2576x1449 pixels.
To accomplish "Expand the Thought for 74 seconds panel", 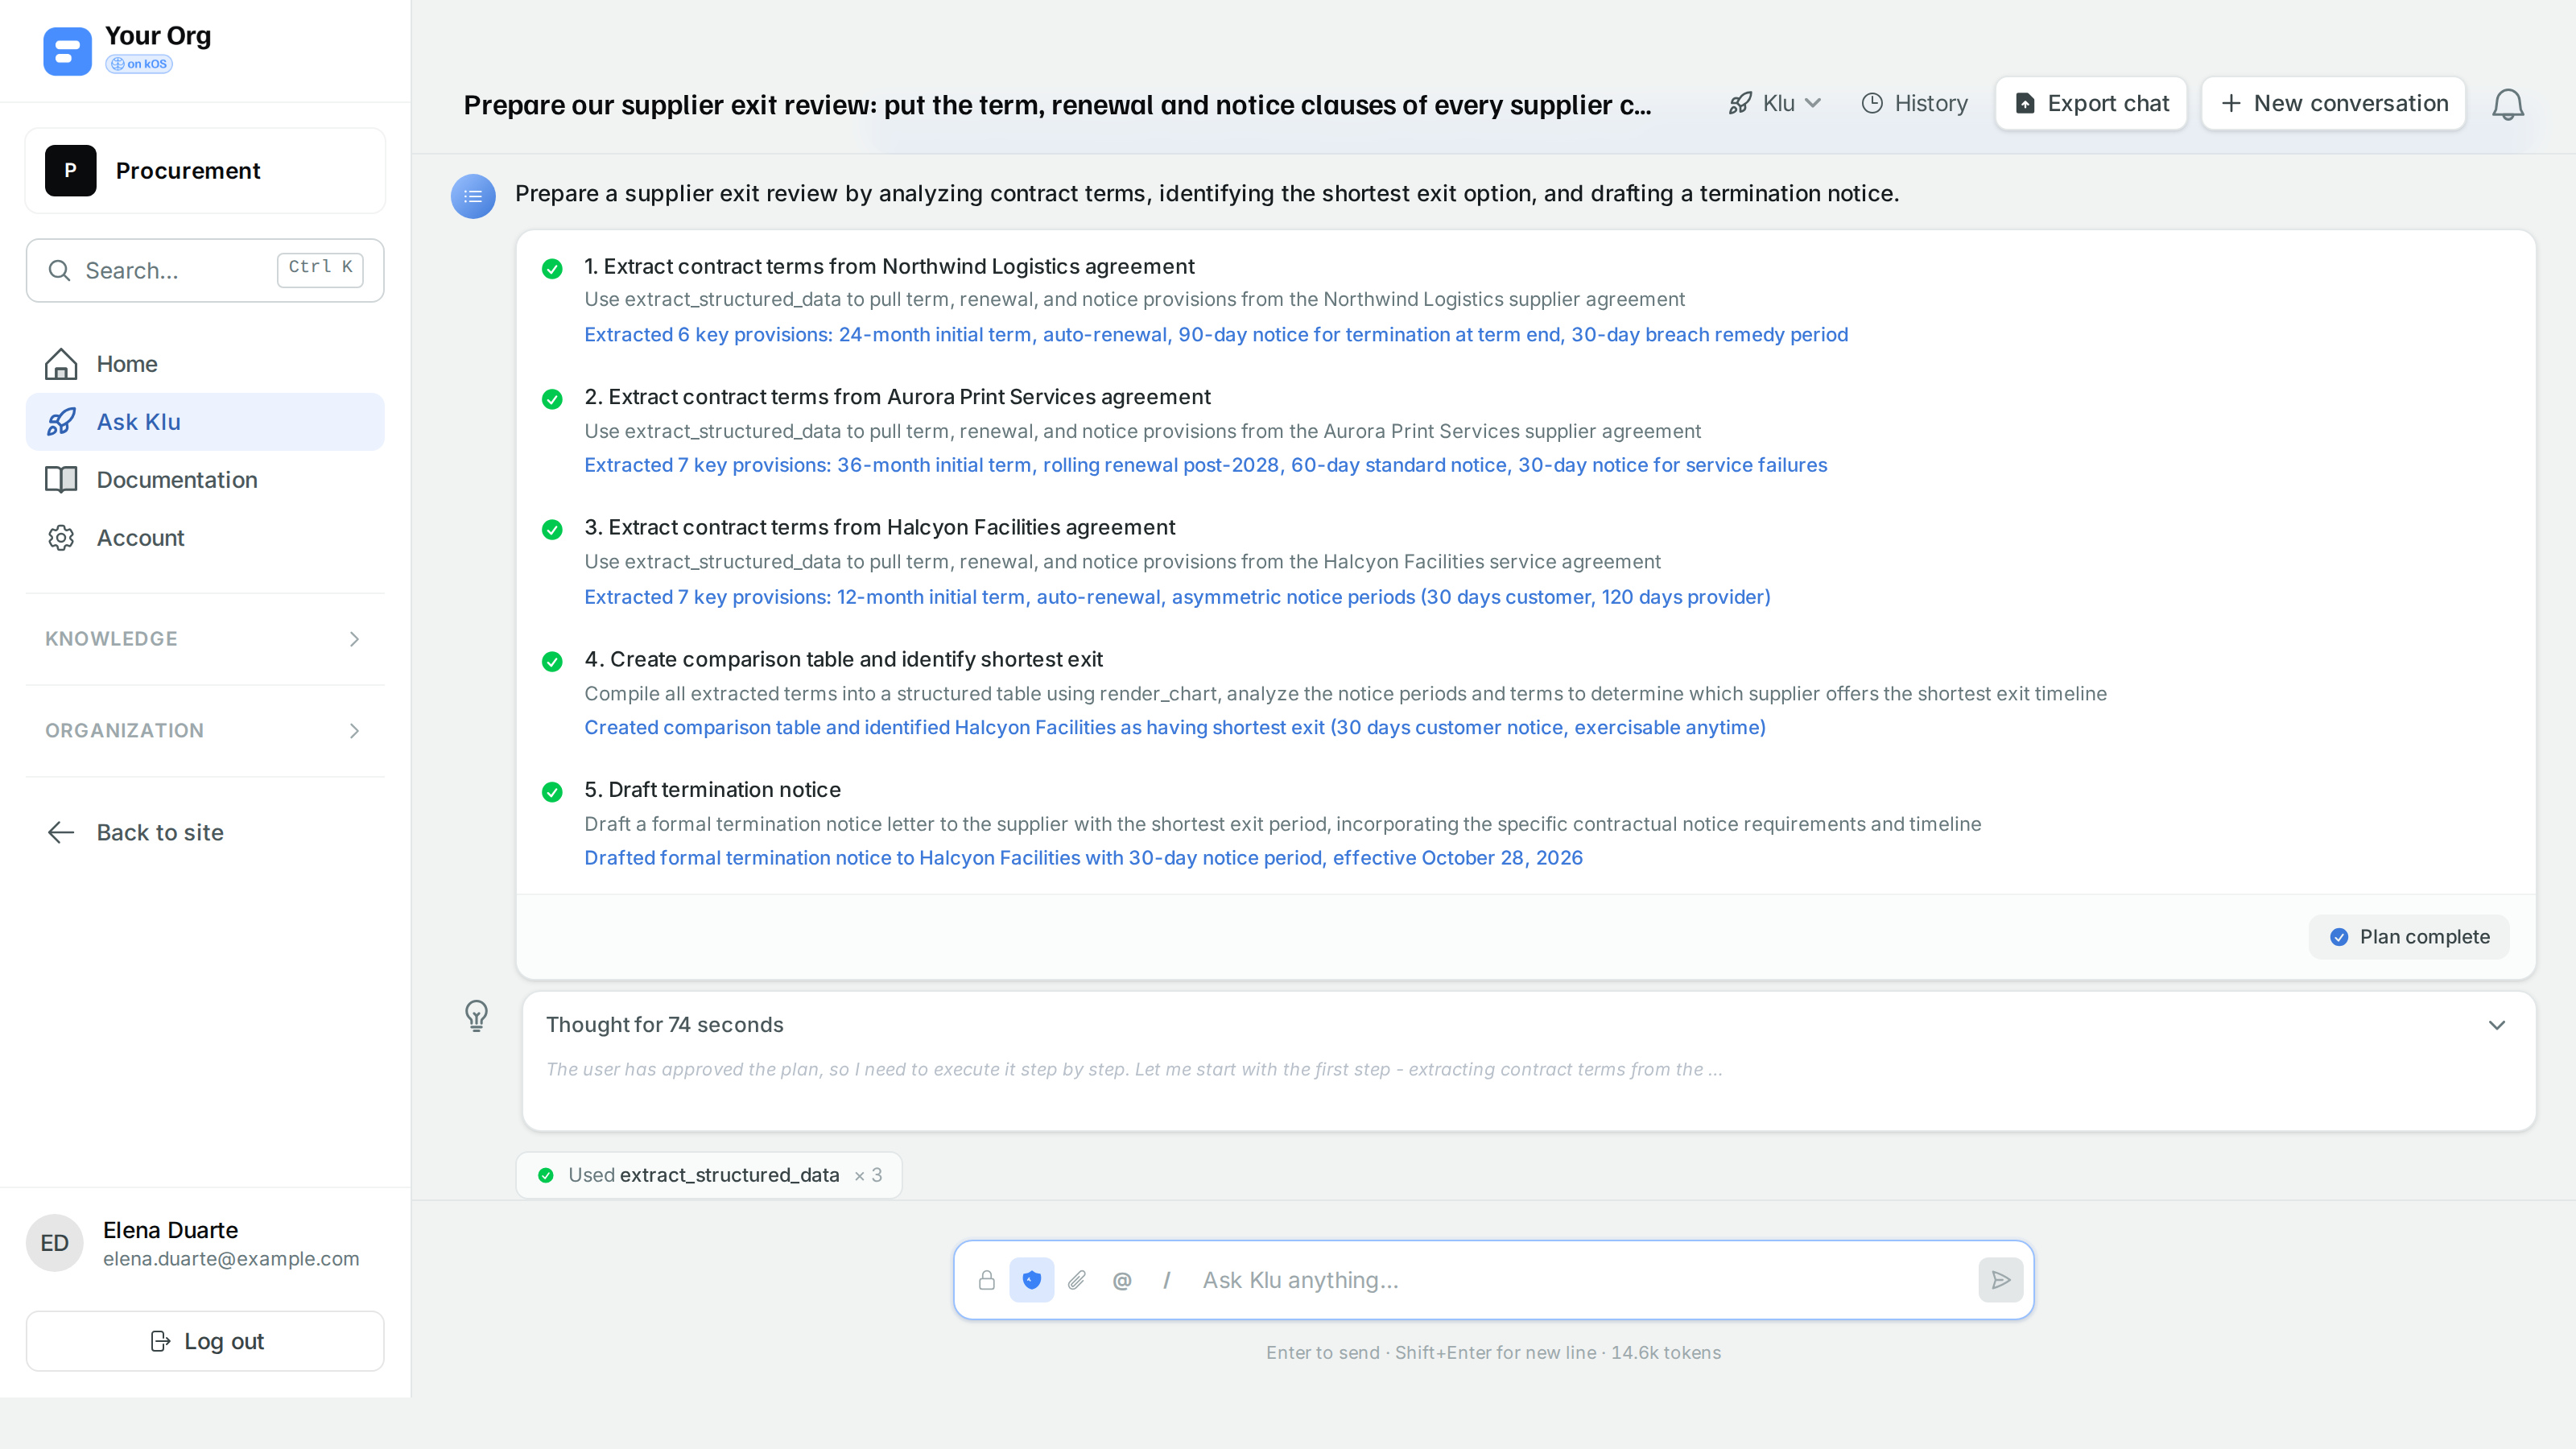I will point(2496,1025).
